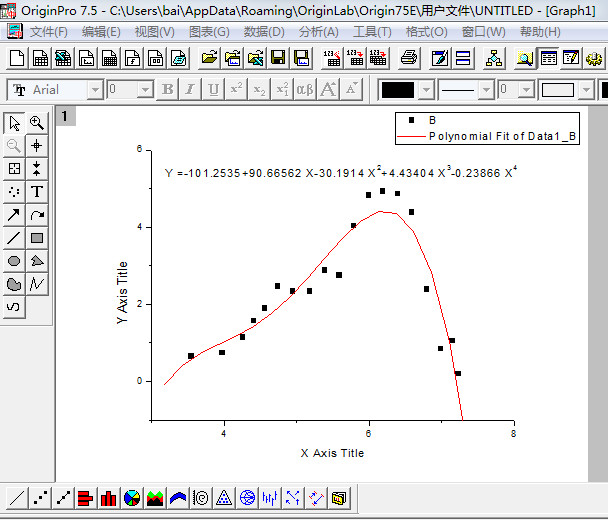The width and height of the screenshot is (608, 520).
Task: Select the Polygon tool
Action: [37, 261]
